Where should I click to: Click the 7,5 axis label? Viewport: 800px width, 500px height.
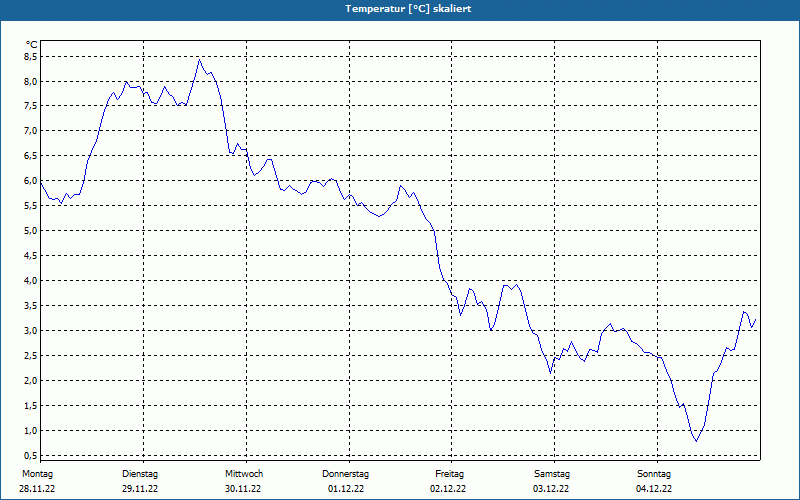click(31, 106)
